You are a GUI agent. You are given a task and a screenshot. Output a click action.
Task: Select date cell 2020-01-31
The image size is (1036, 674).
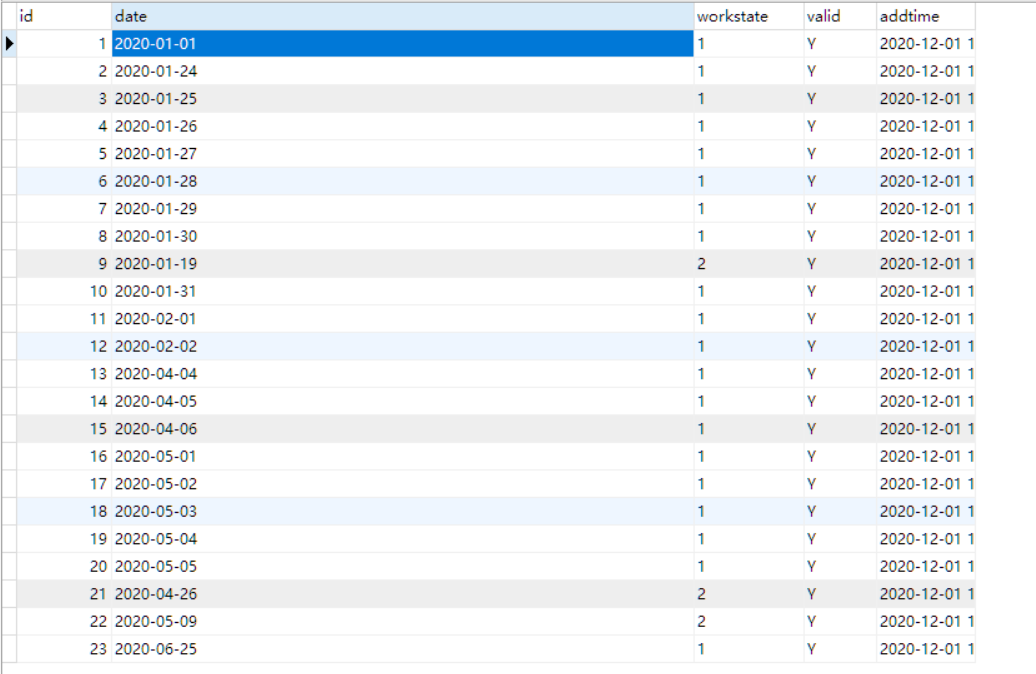click(402, 291)
